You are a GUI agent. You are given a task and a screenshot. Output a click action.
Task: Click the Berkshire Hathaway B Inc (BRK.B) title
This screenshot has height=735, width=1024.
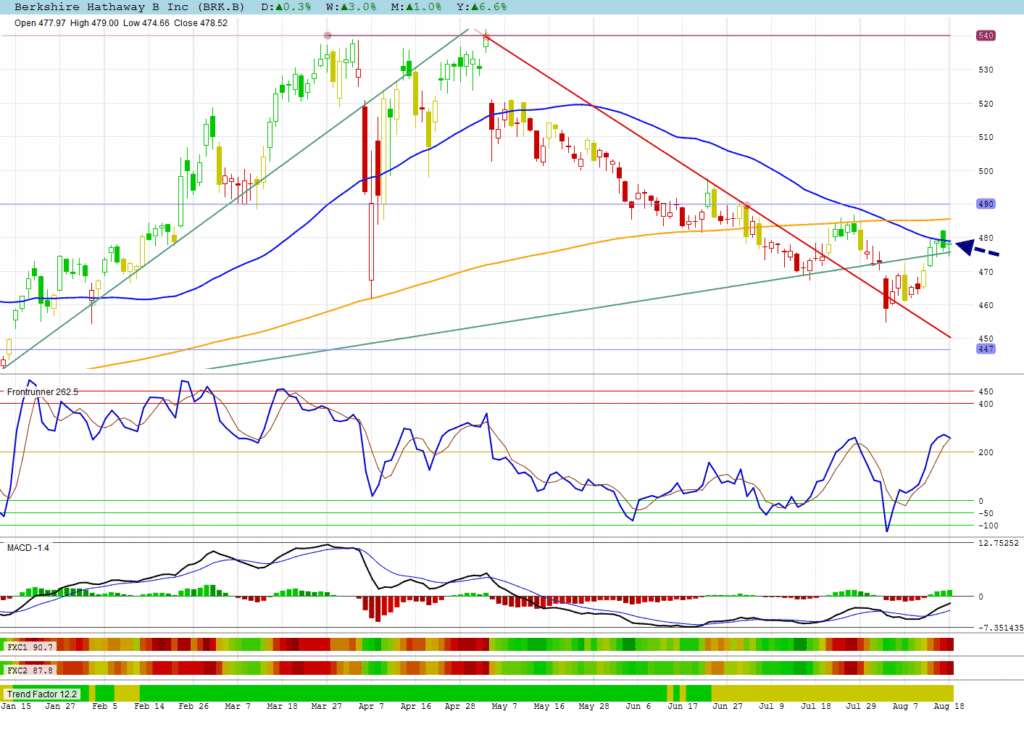tap(129, 7)
